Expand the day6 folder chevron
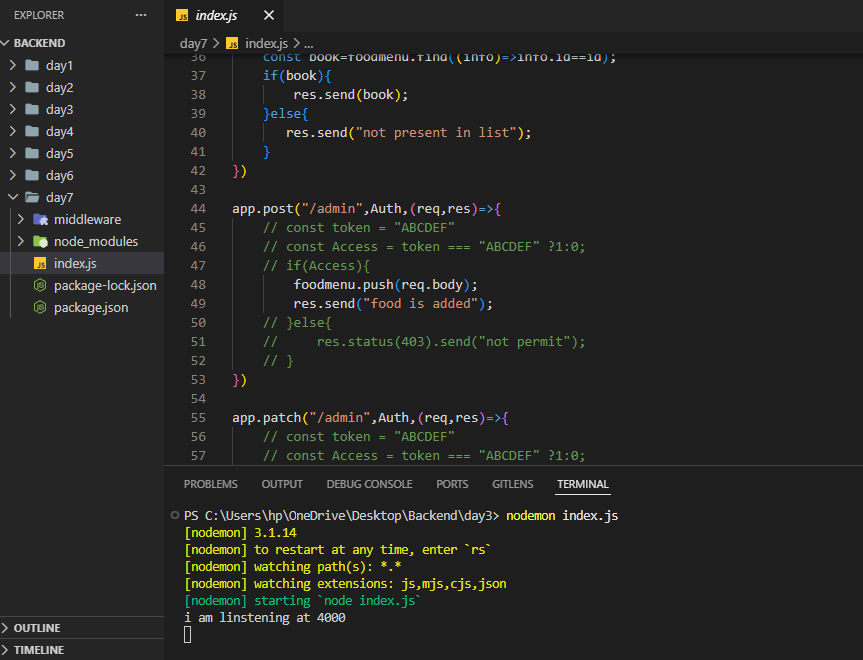The height and width of the screenshot is (660, 863). [x=13, y=175]
